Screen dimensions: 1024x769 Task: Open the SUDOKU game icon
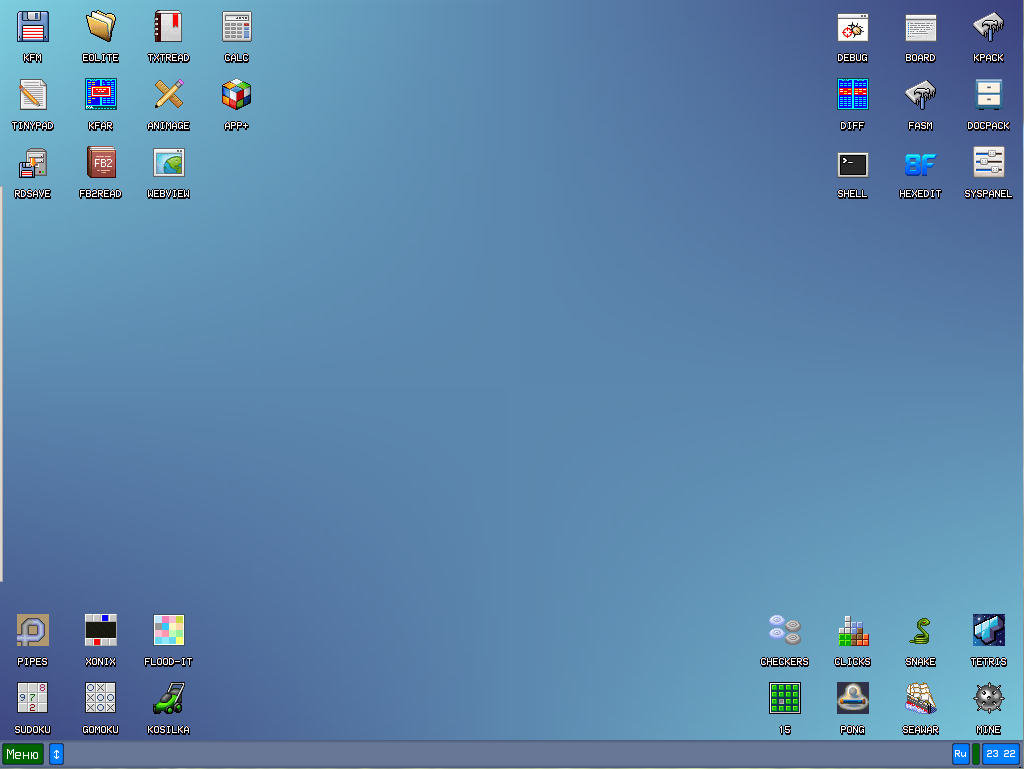coord(33,698)
